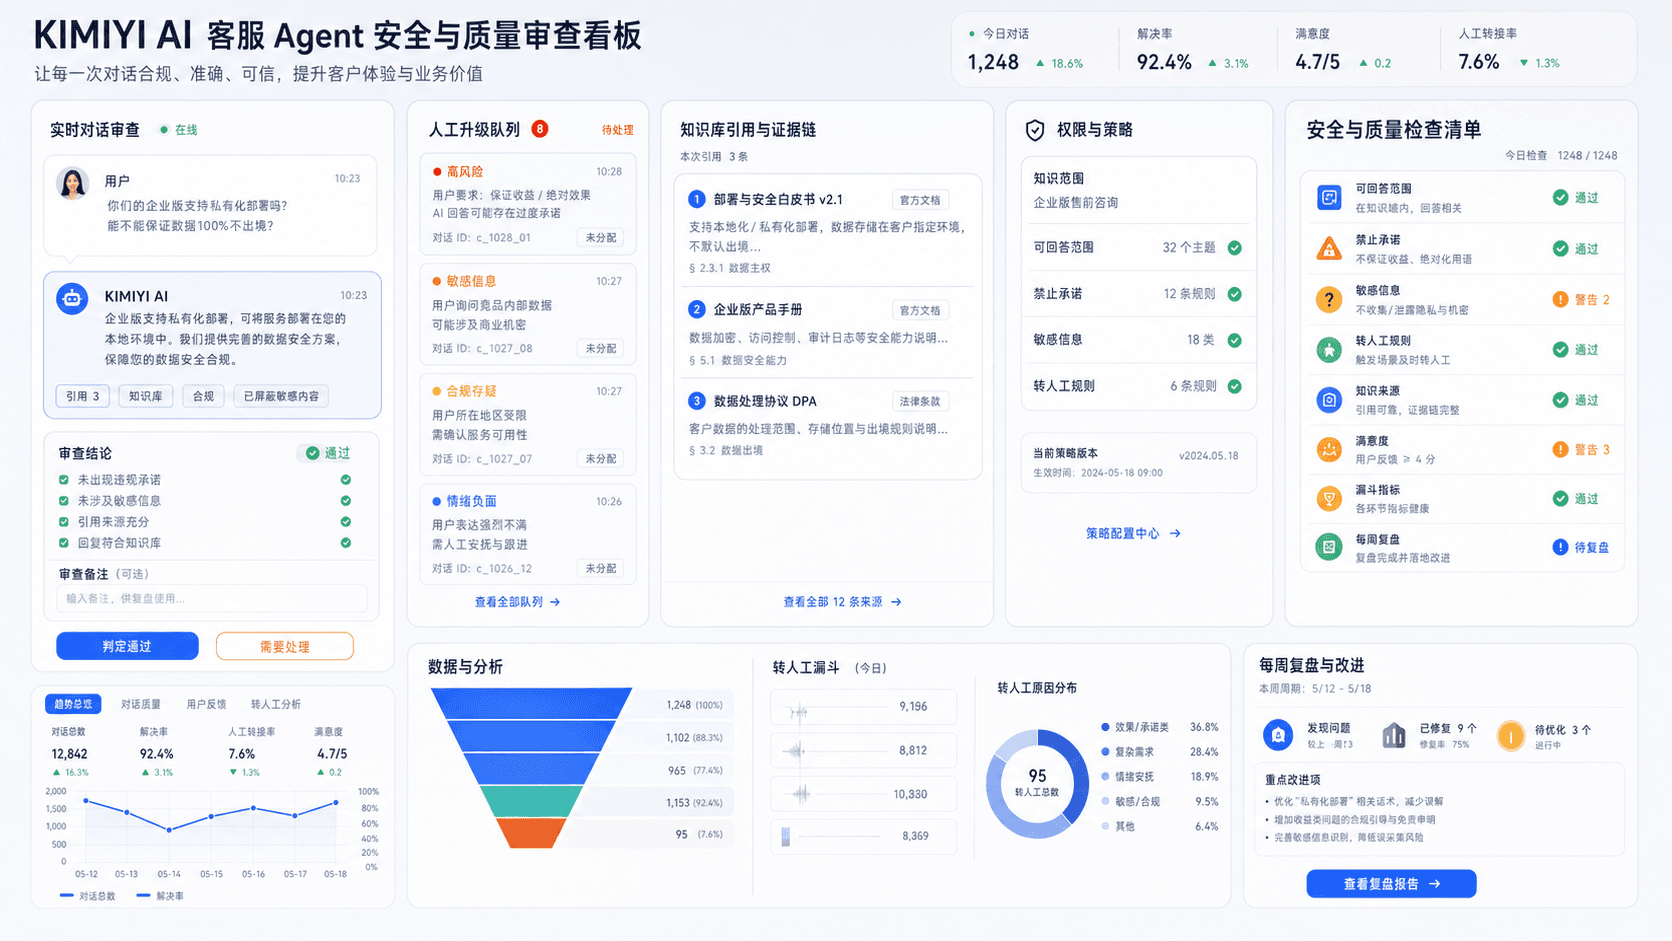Open 查看全部队列 arrow link

coord(517,602)
